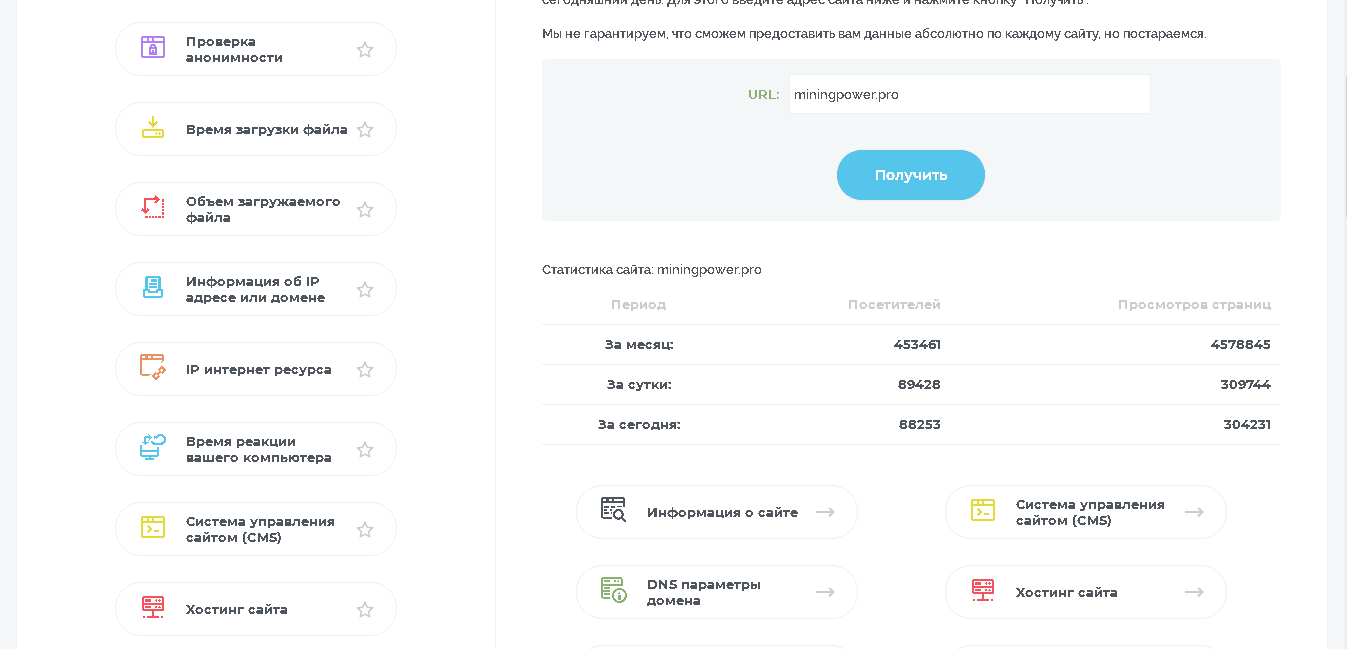Expand the Информация о сайте card arrow
Image resolution: width=1347 pixels, height=649 pixels.
(x=826, y=511)
